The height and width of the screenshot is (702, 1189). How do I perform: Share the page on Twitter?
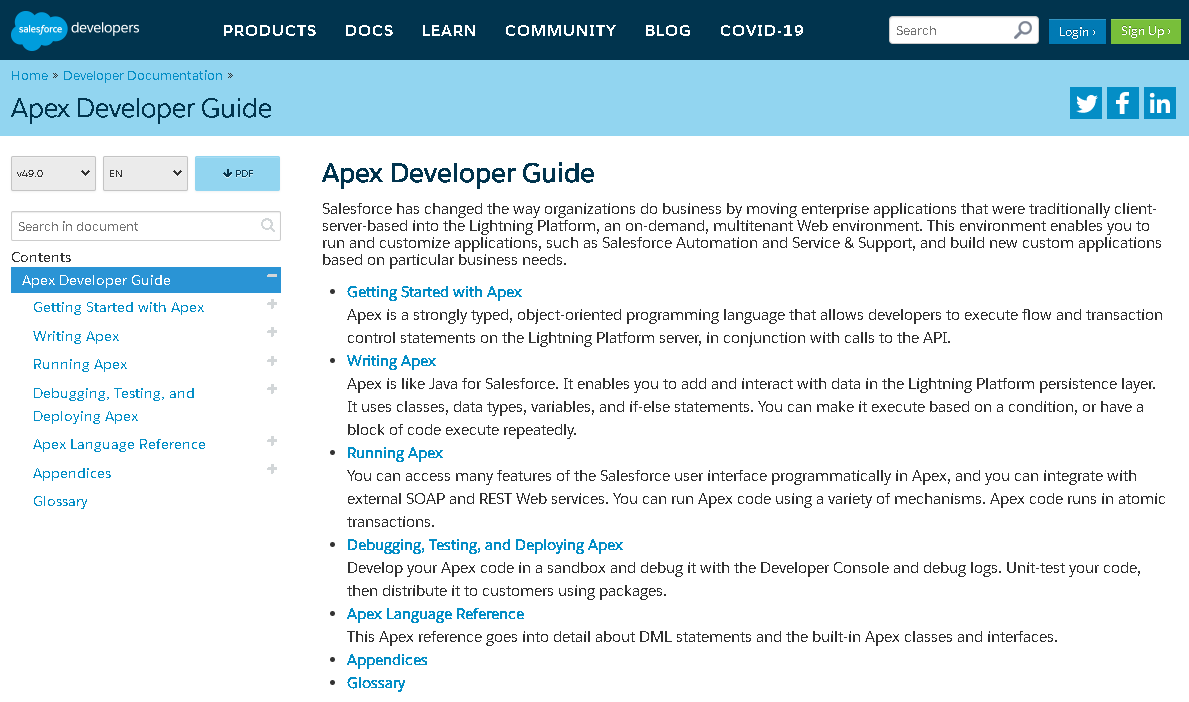(x=1085, y=102)
